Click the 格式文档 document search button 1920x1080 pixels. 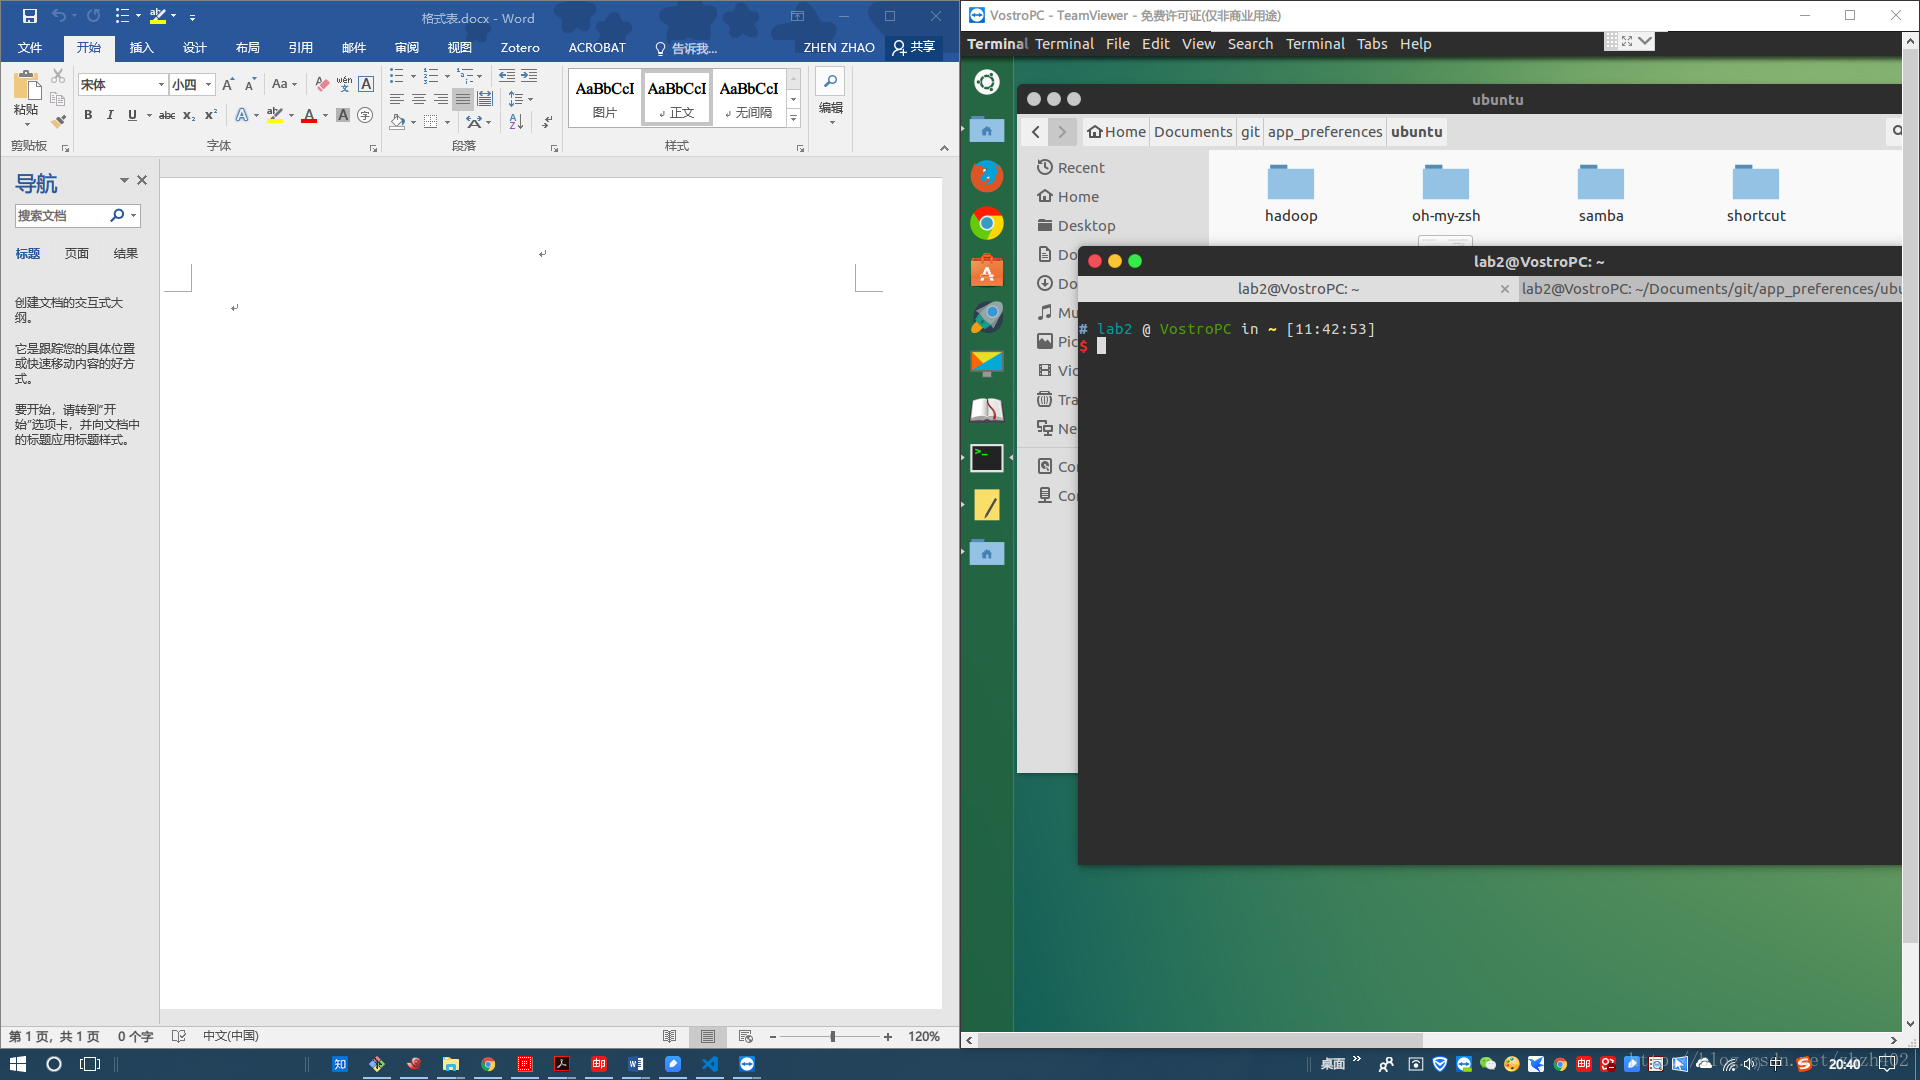tap(116, 215)
